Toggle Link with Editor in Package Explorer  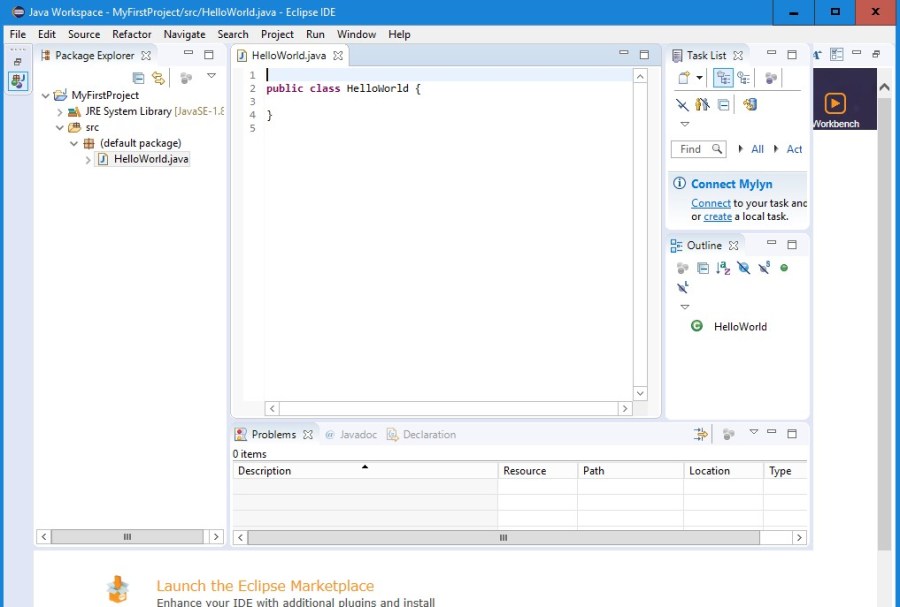(x=158, y=77)
